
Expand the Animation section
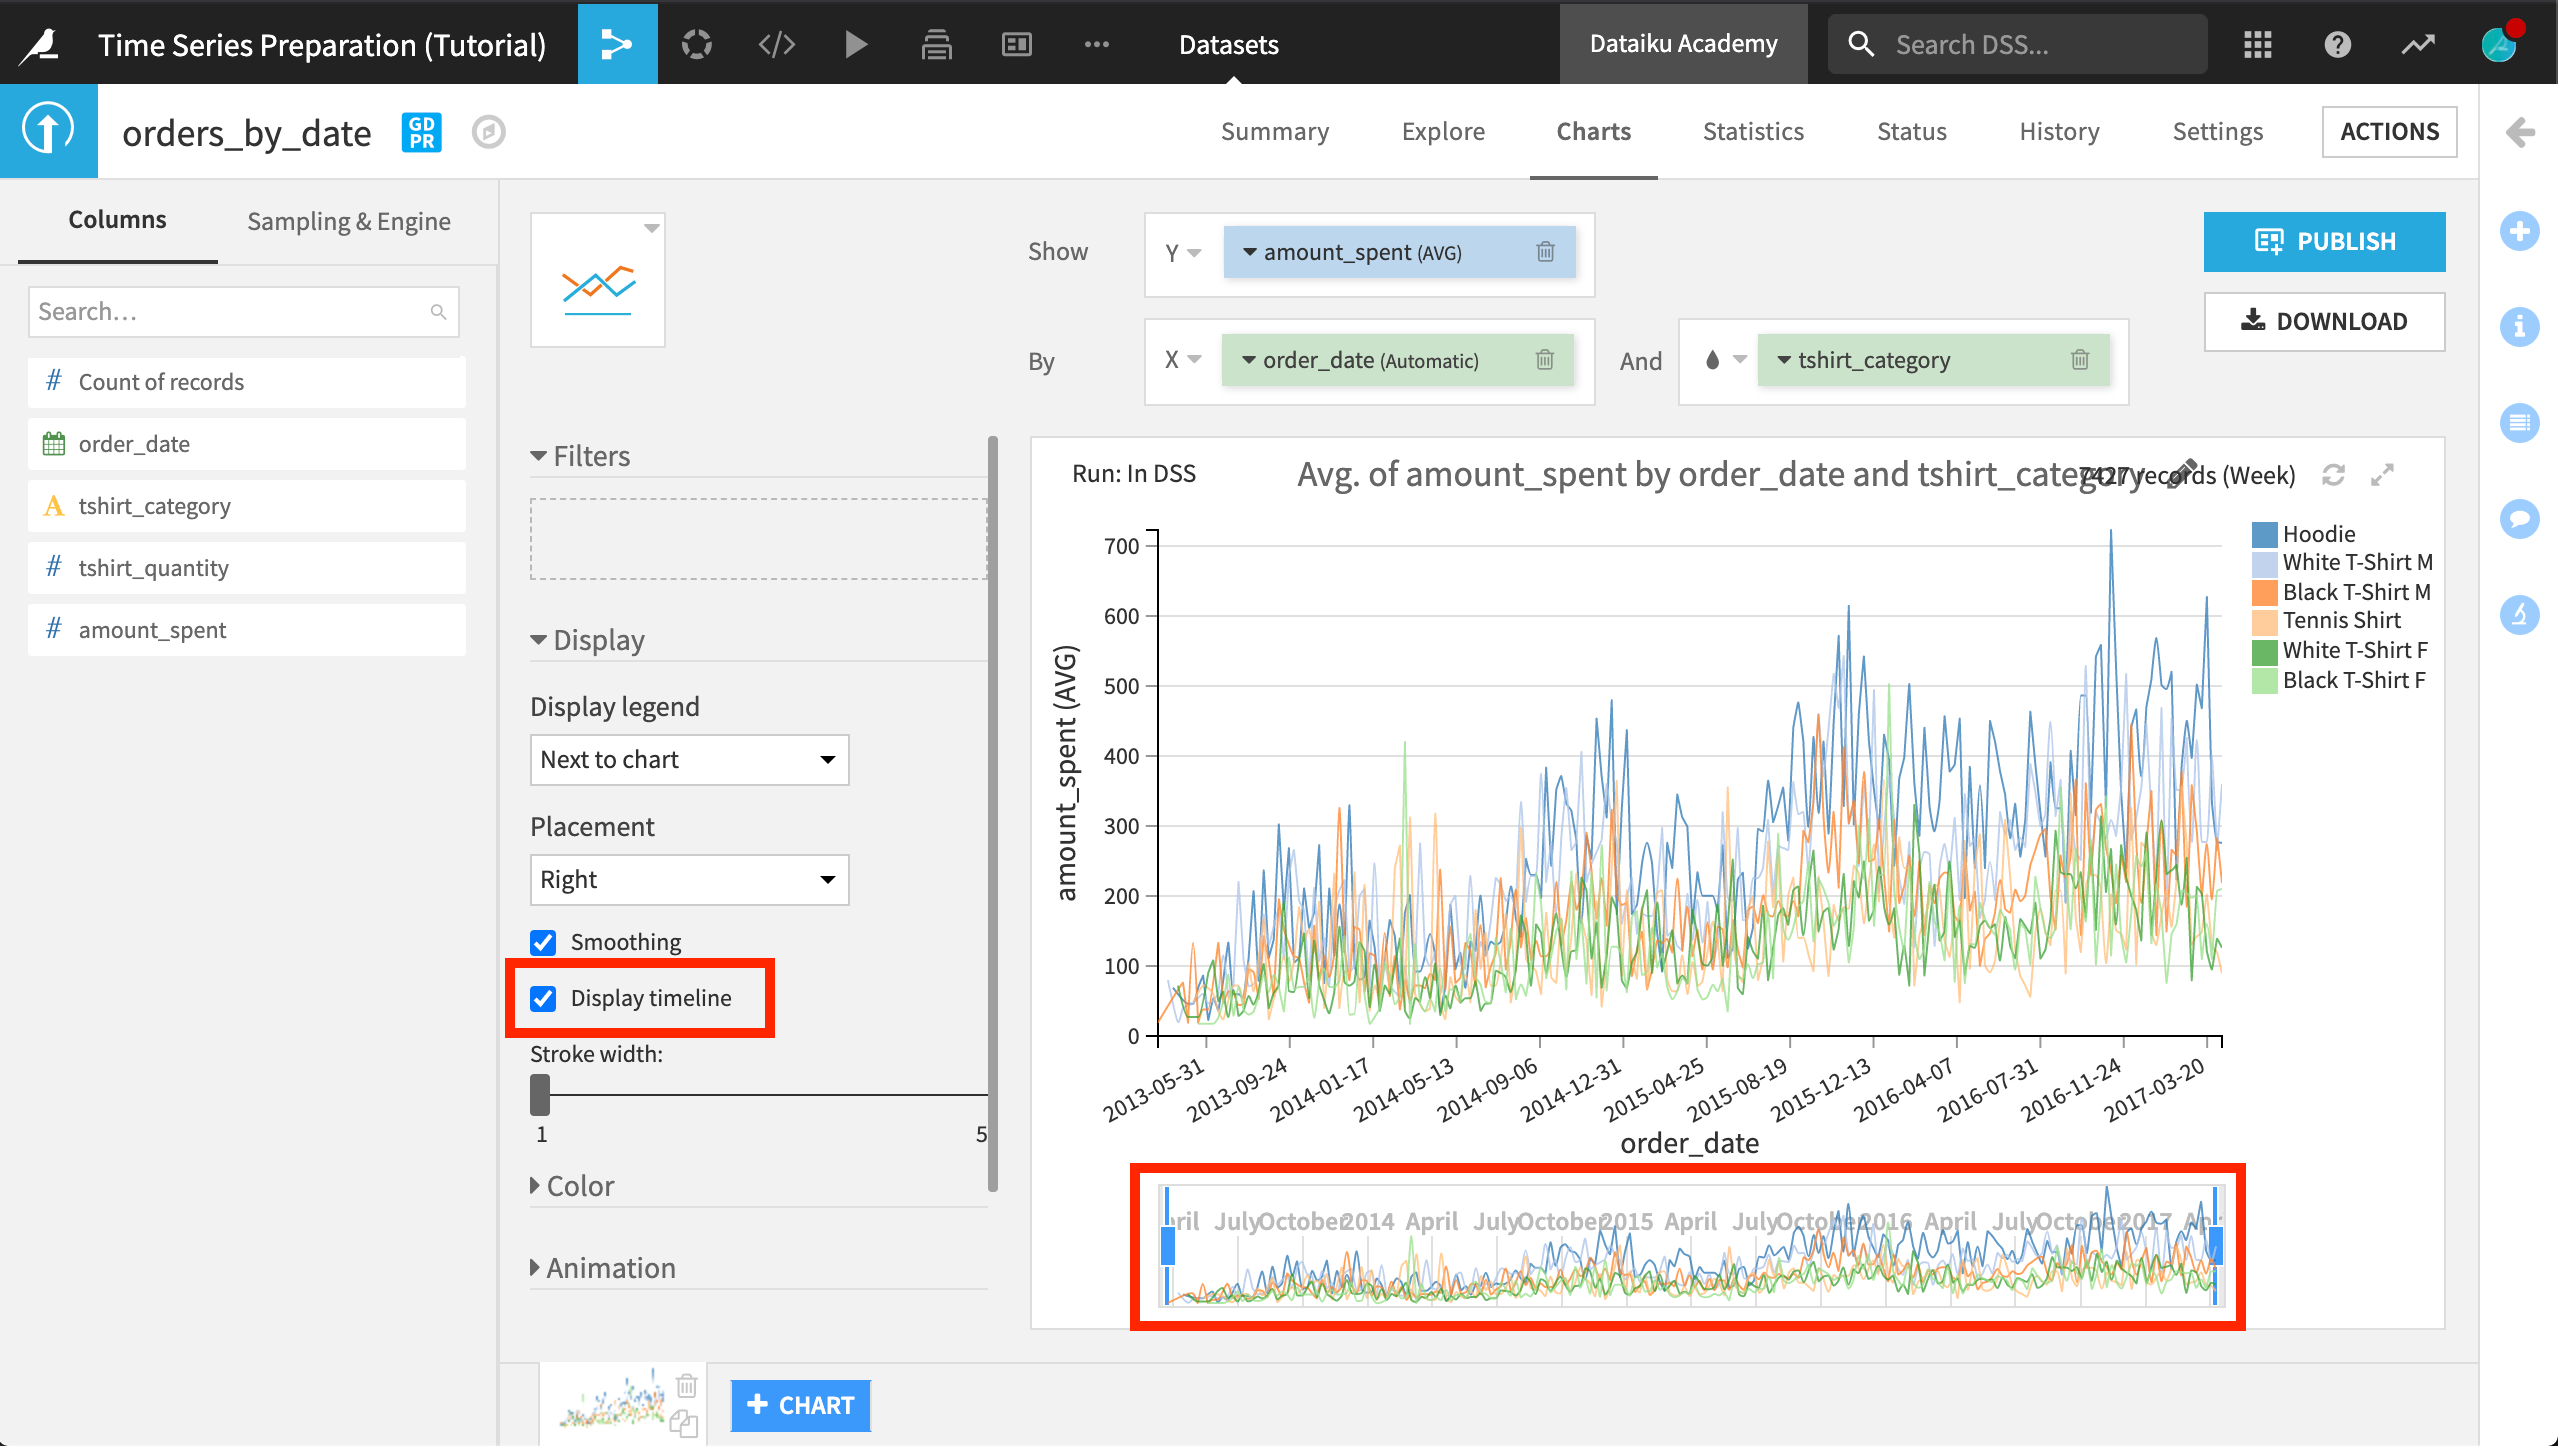(x=611, y=1265)
